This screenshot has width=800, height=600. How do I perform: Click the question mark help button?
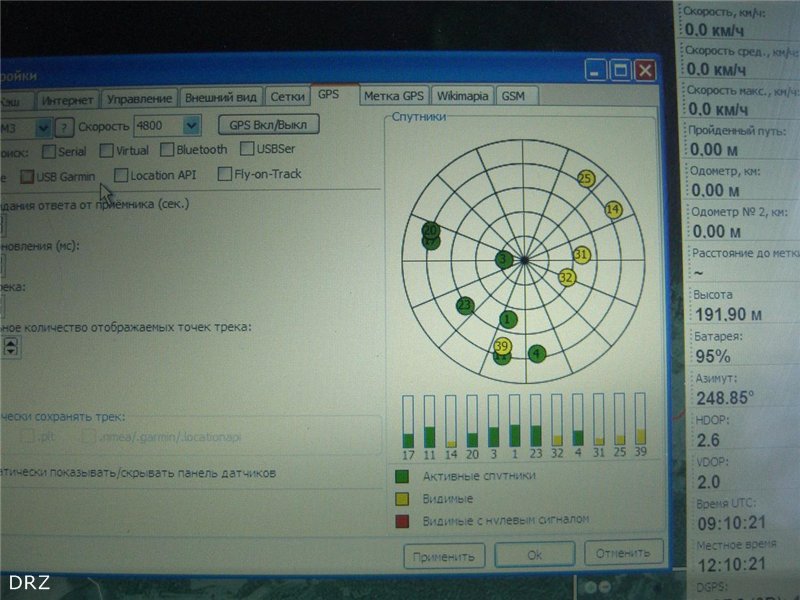click(x=64, y=127)
